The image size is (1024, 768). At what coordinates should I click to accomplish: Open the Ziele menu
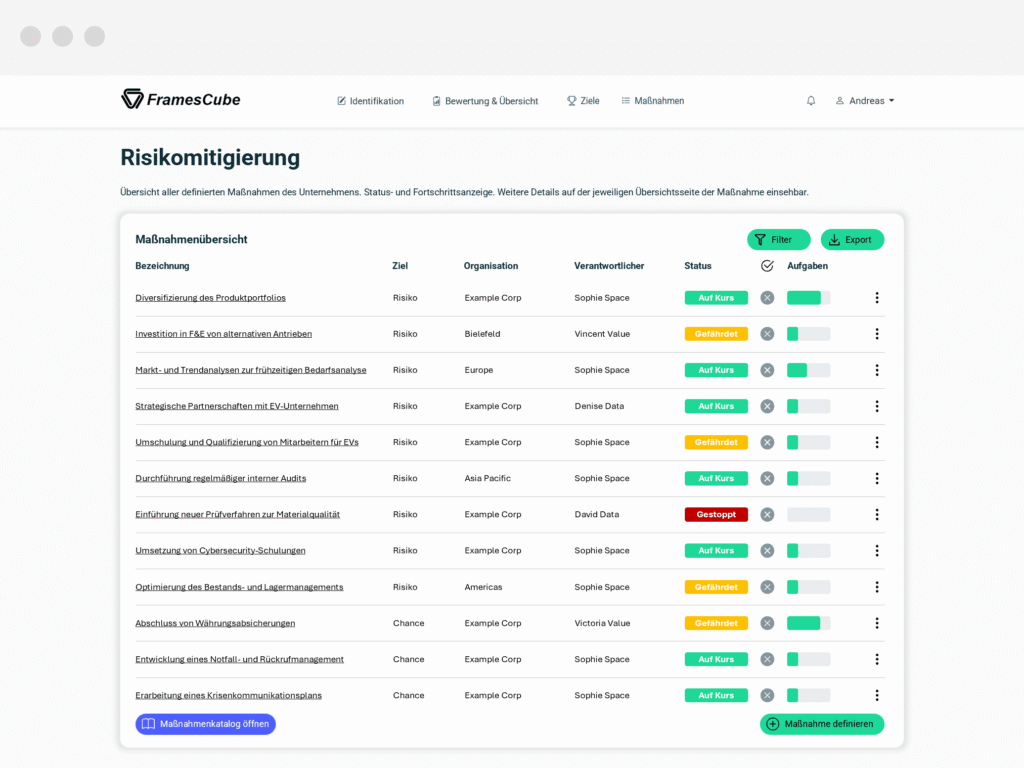583,101
